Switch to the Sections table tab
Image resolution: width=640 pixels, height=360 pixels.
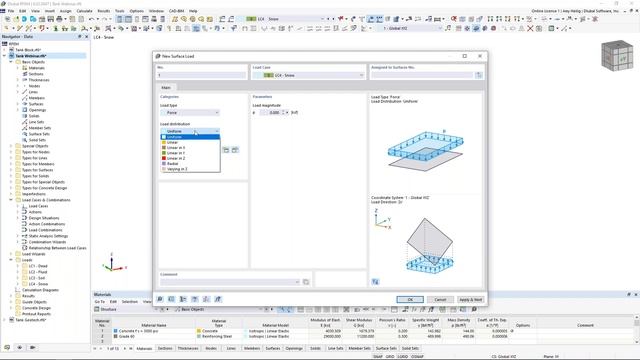click(165, 349)
